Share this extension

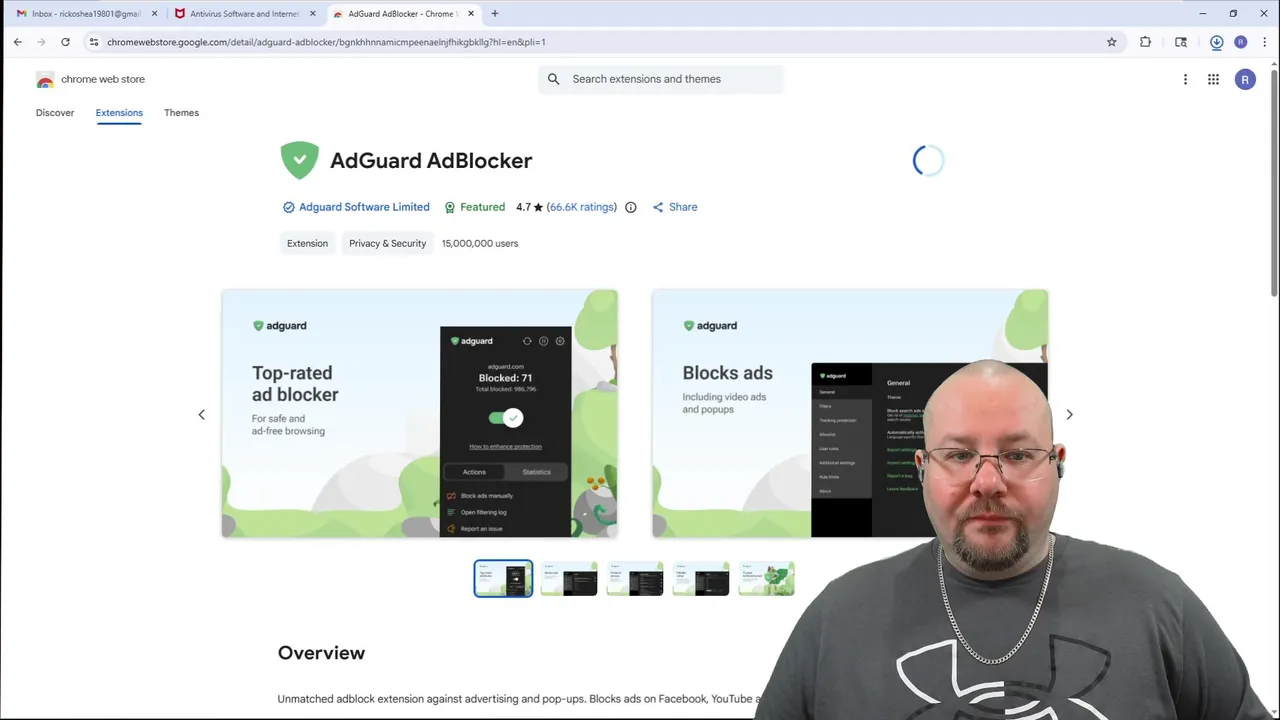(675, 207)
